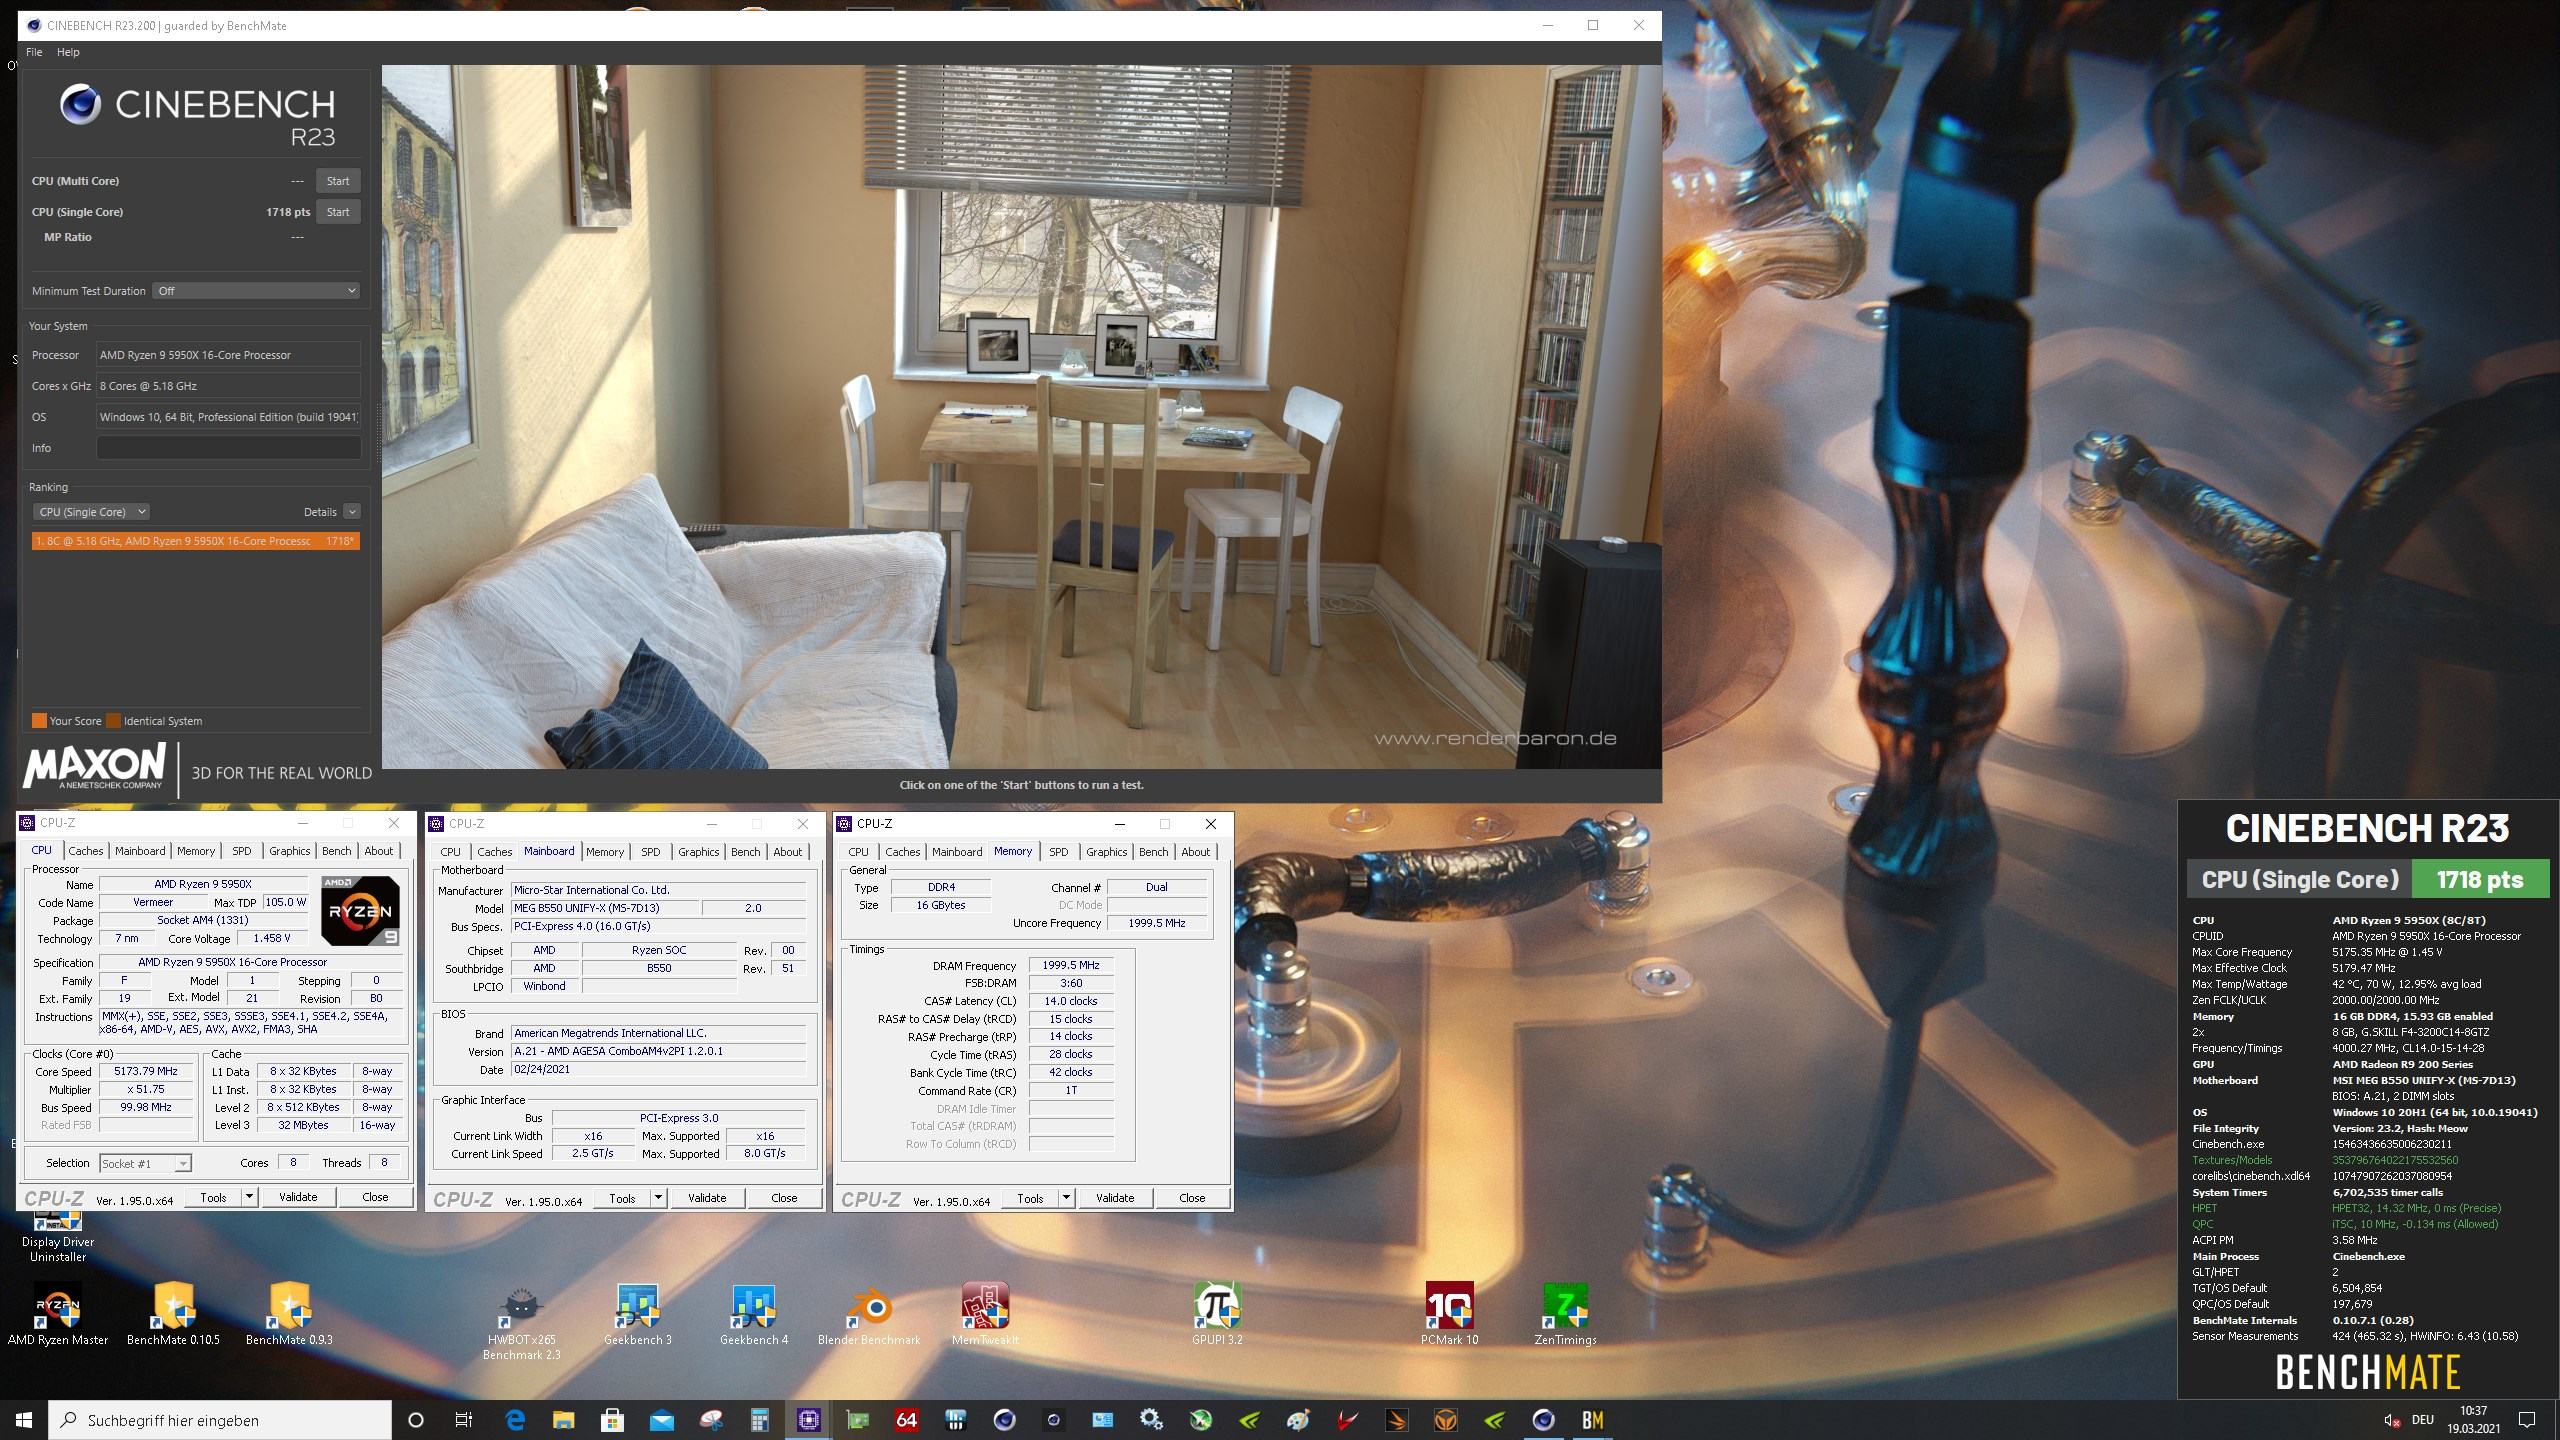Click Close button in CPU-Z Mainboard window

784,1198
